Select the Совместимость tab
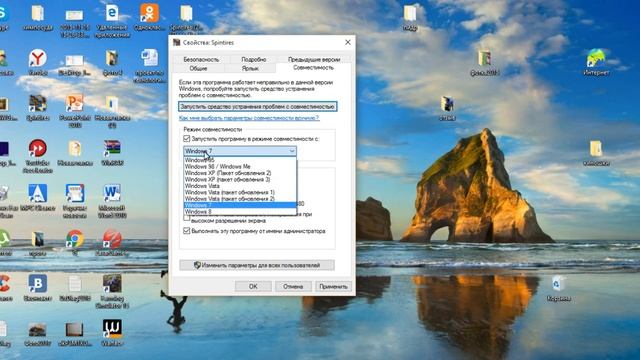Image resolution: width=640 pixels, height=360 pixels. [313, 68]
